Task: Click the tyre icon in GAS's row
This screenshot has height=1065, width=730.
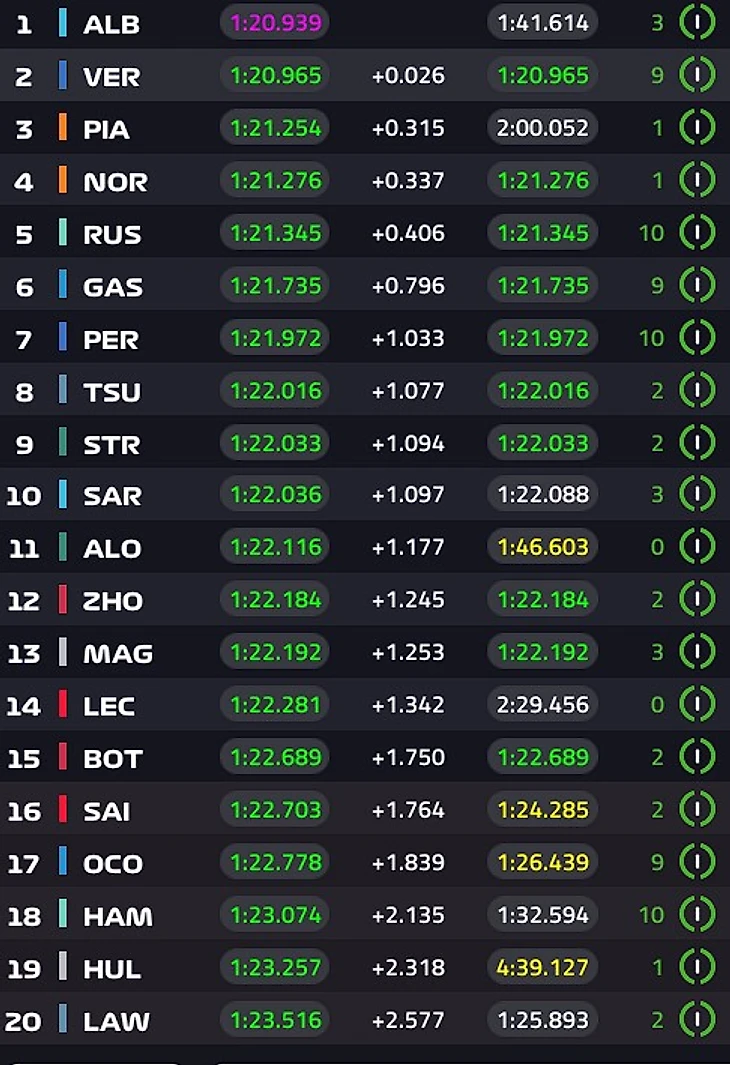Action: click(697, 286)
